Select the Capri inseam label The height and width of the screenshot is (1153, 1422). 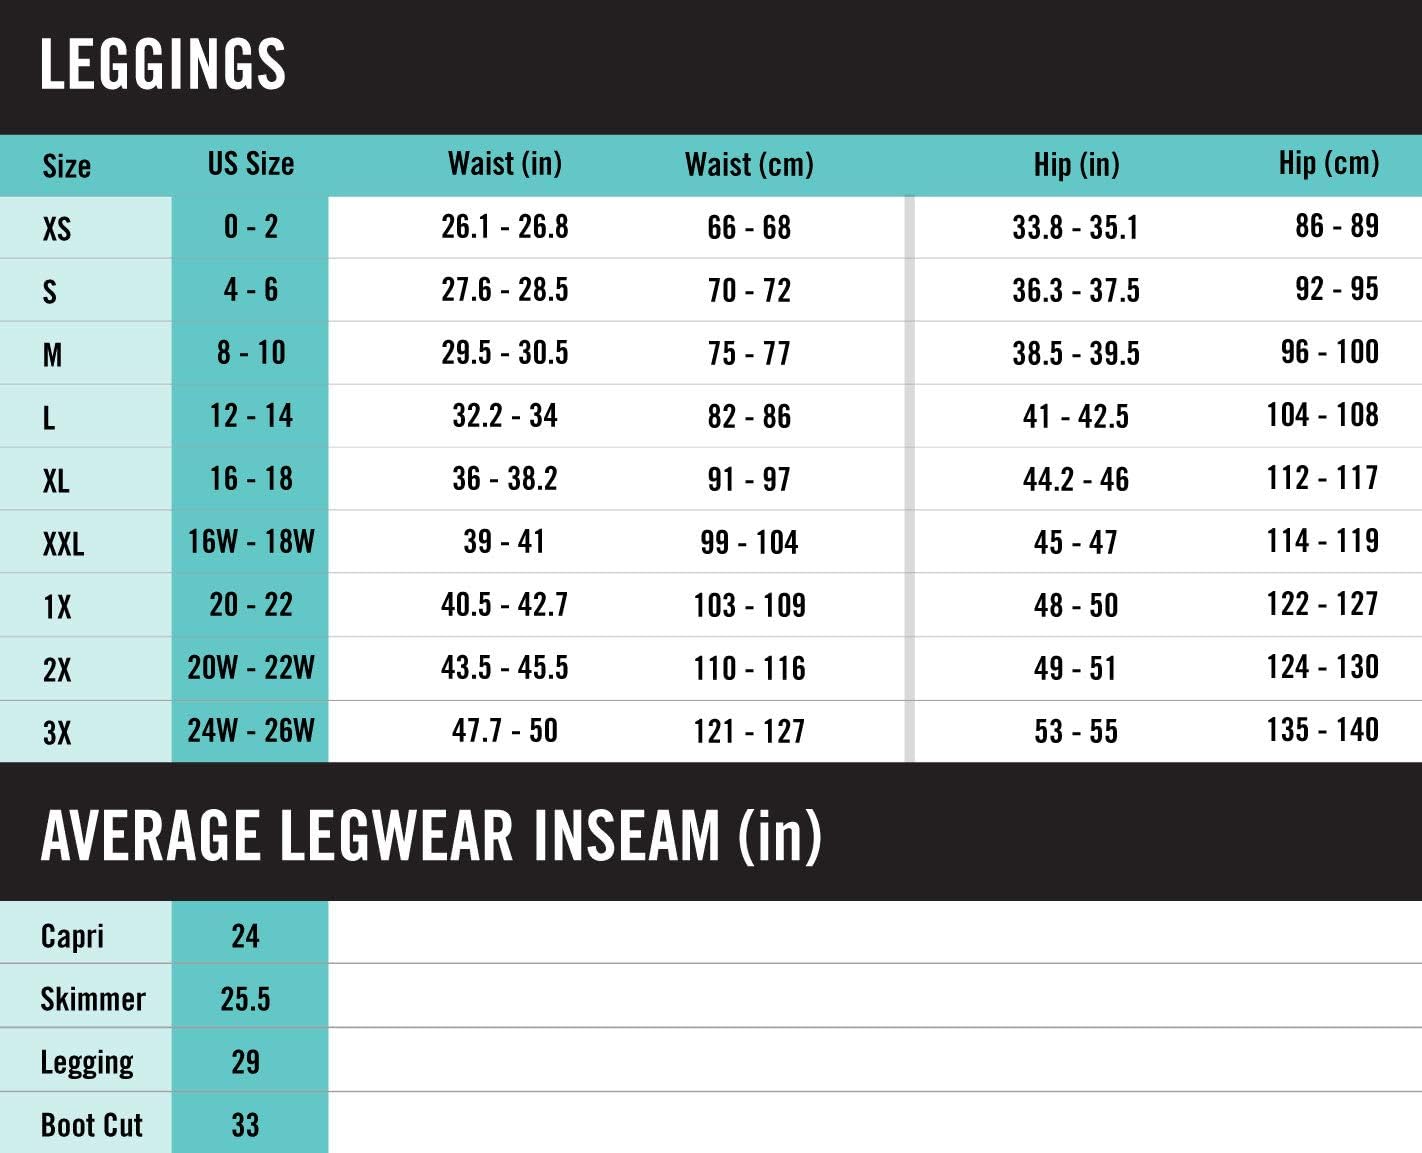pos(72,936)
